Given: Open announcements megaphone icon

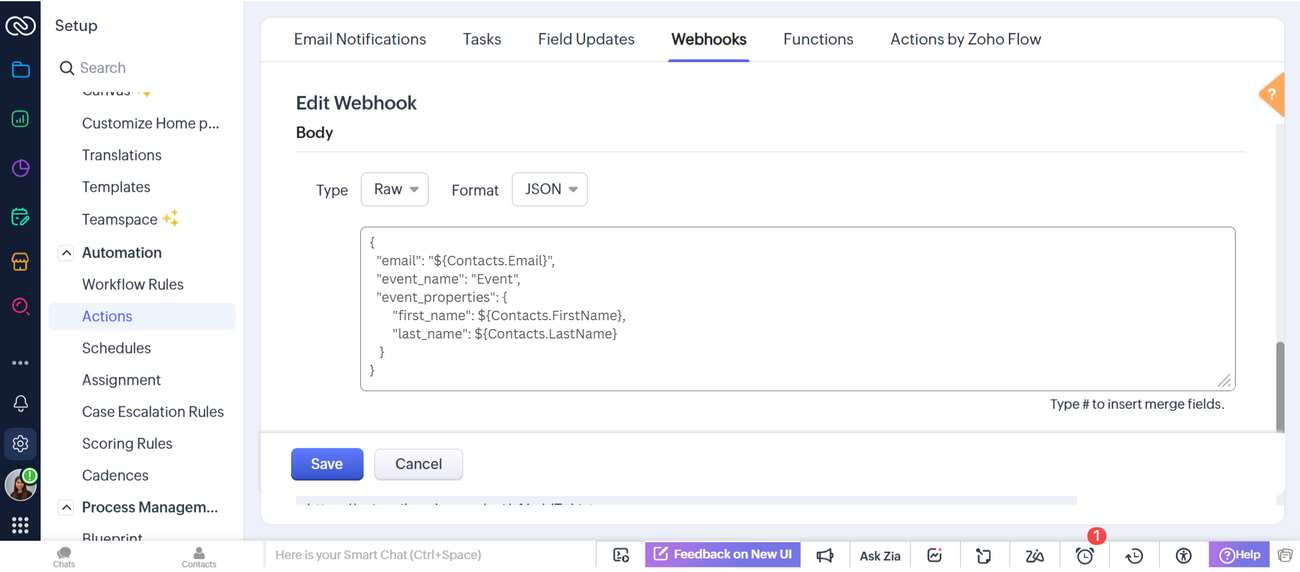Looking at the screenshot, I should click(825, 555).
